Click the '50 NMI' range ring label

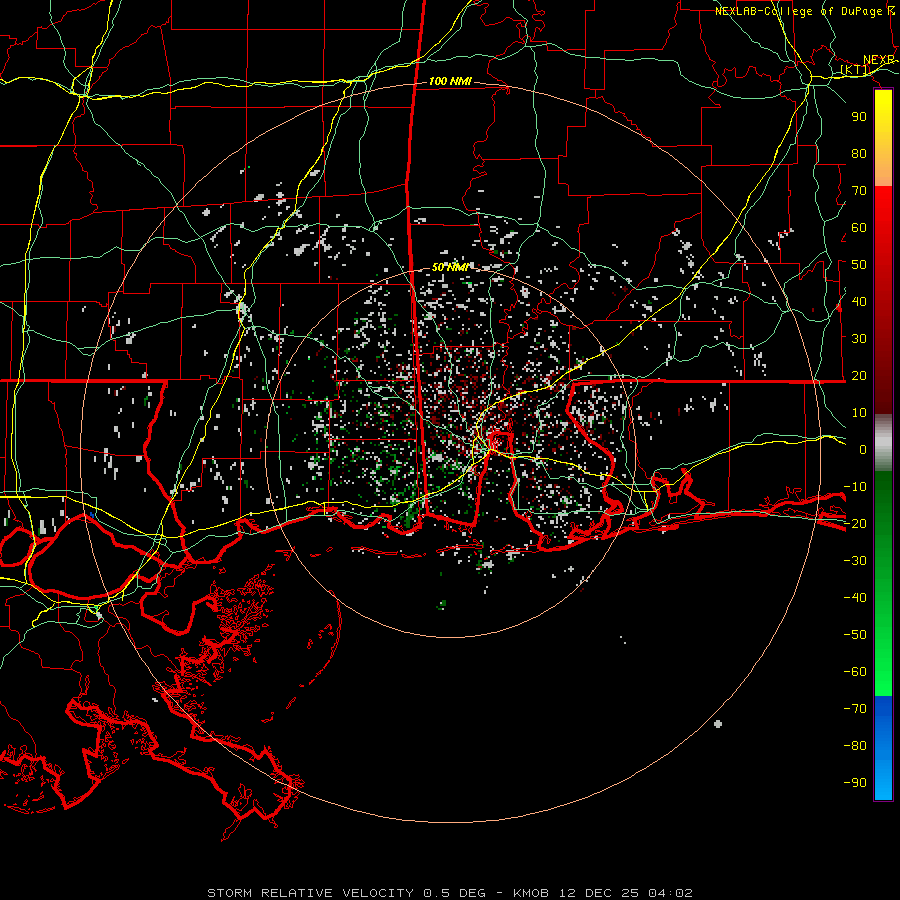point(451,267)
